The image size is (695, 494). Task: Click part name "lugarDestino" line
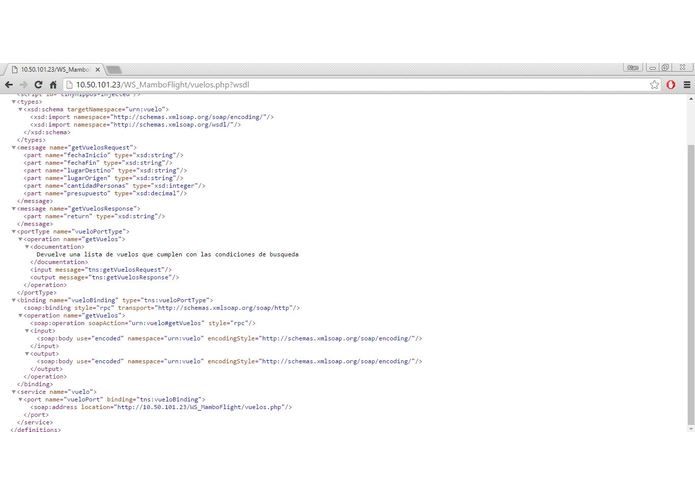tap(105, 171)
